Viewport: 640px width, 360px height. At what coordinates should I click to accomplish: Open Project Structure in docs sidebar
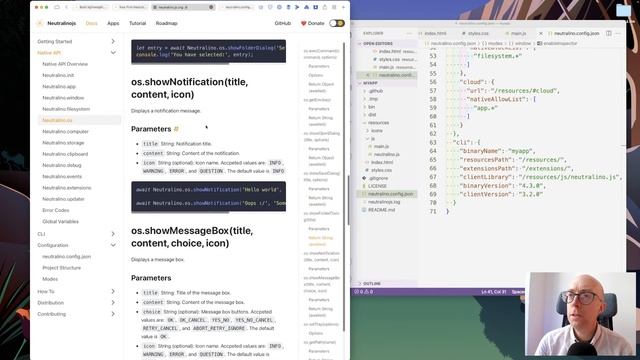click(62, 268)
